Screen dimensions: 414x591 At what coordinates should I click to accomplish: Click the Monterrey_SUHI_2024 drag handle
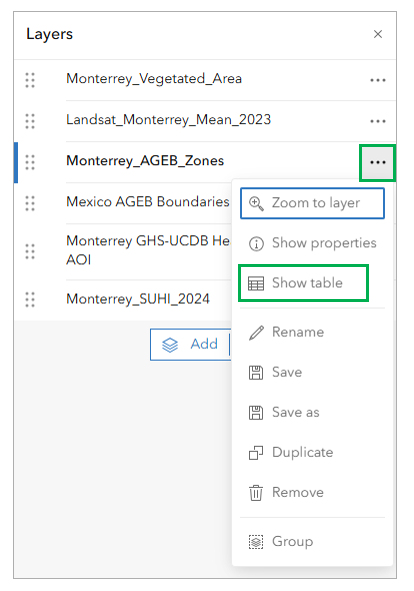pos(30,300)
